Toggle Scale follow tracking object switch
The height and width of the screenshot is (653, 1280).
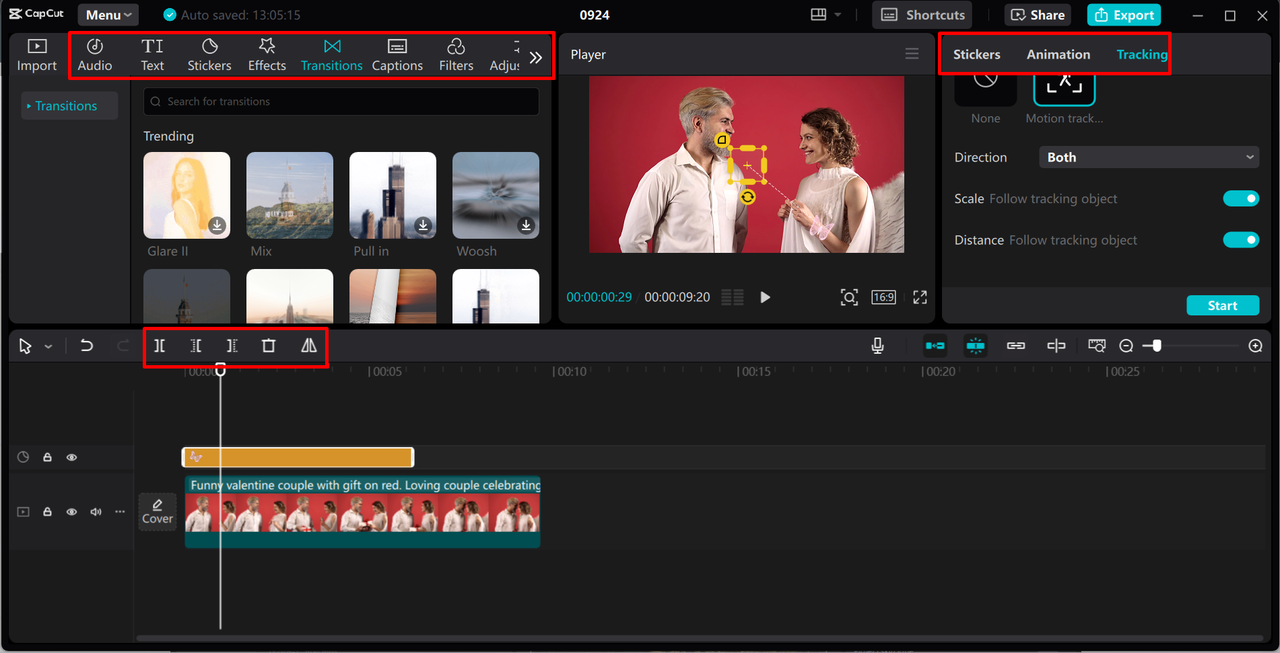1241,198
